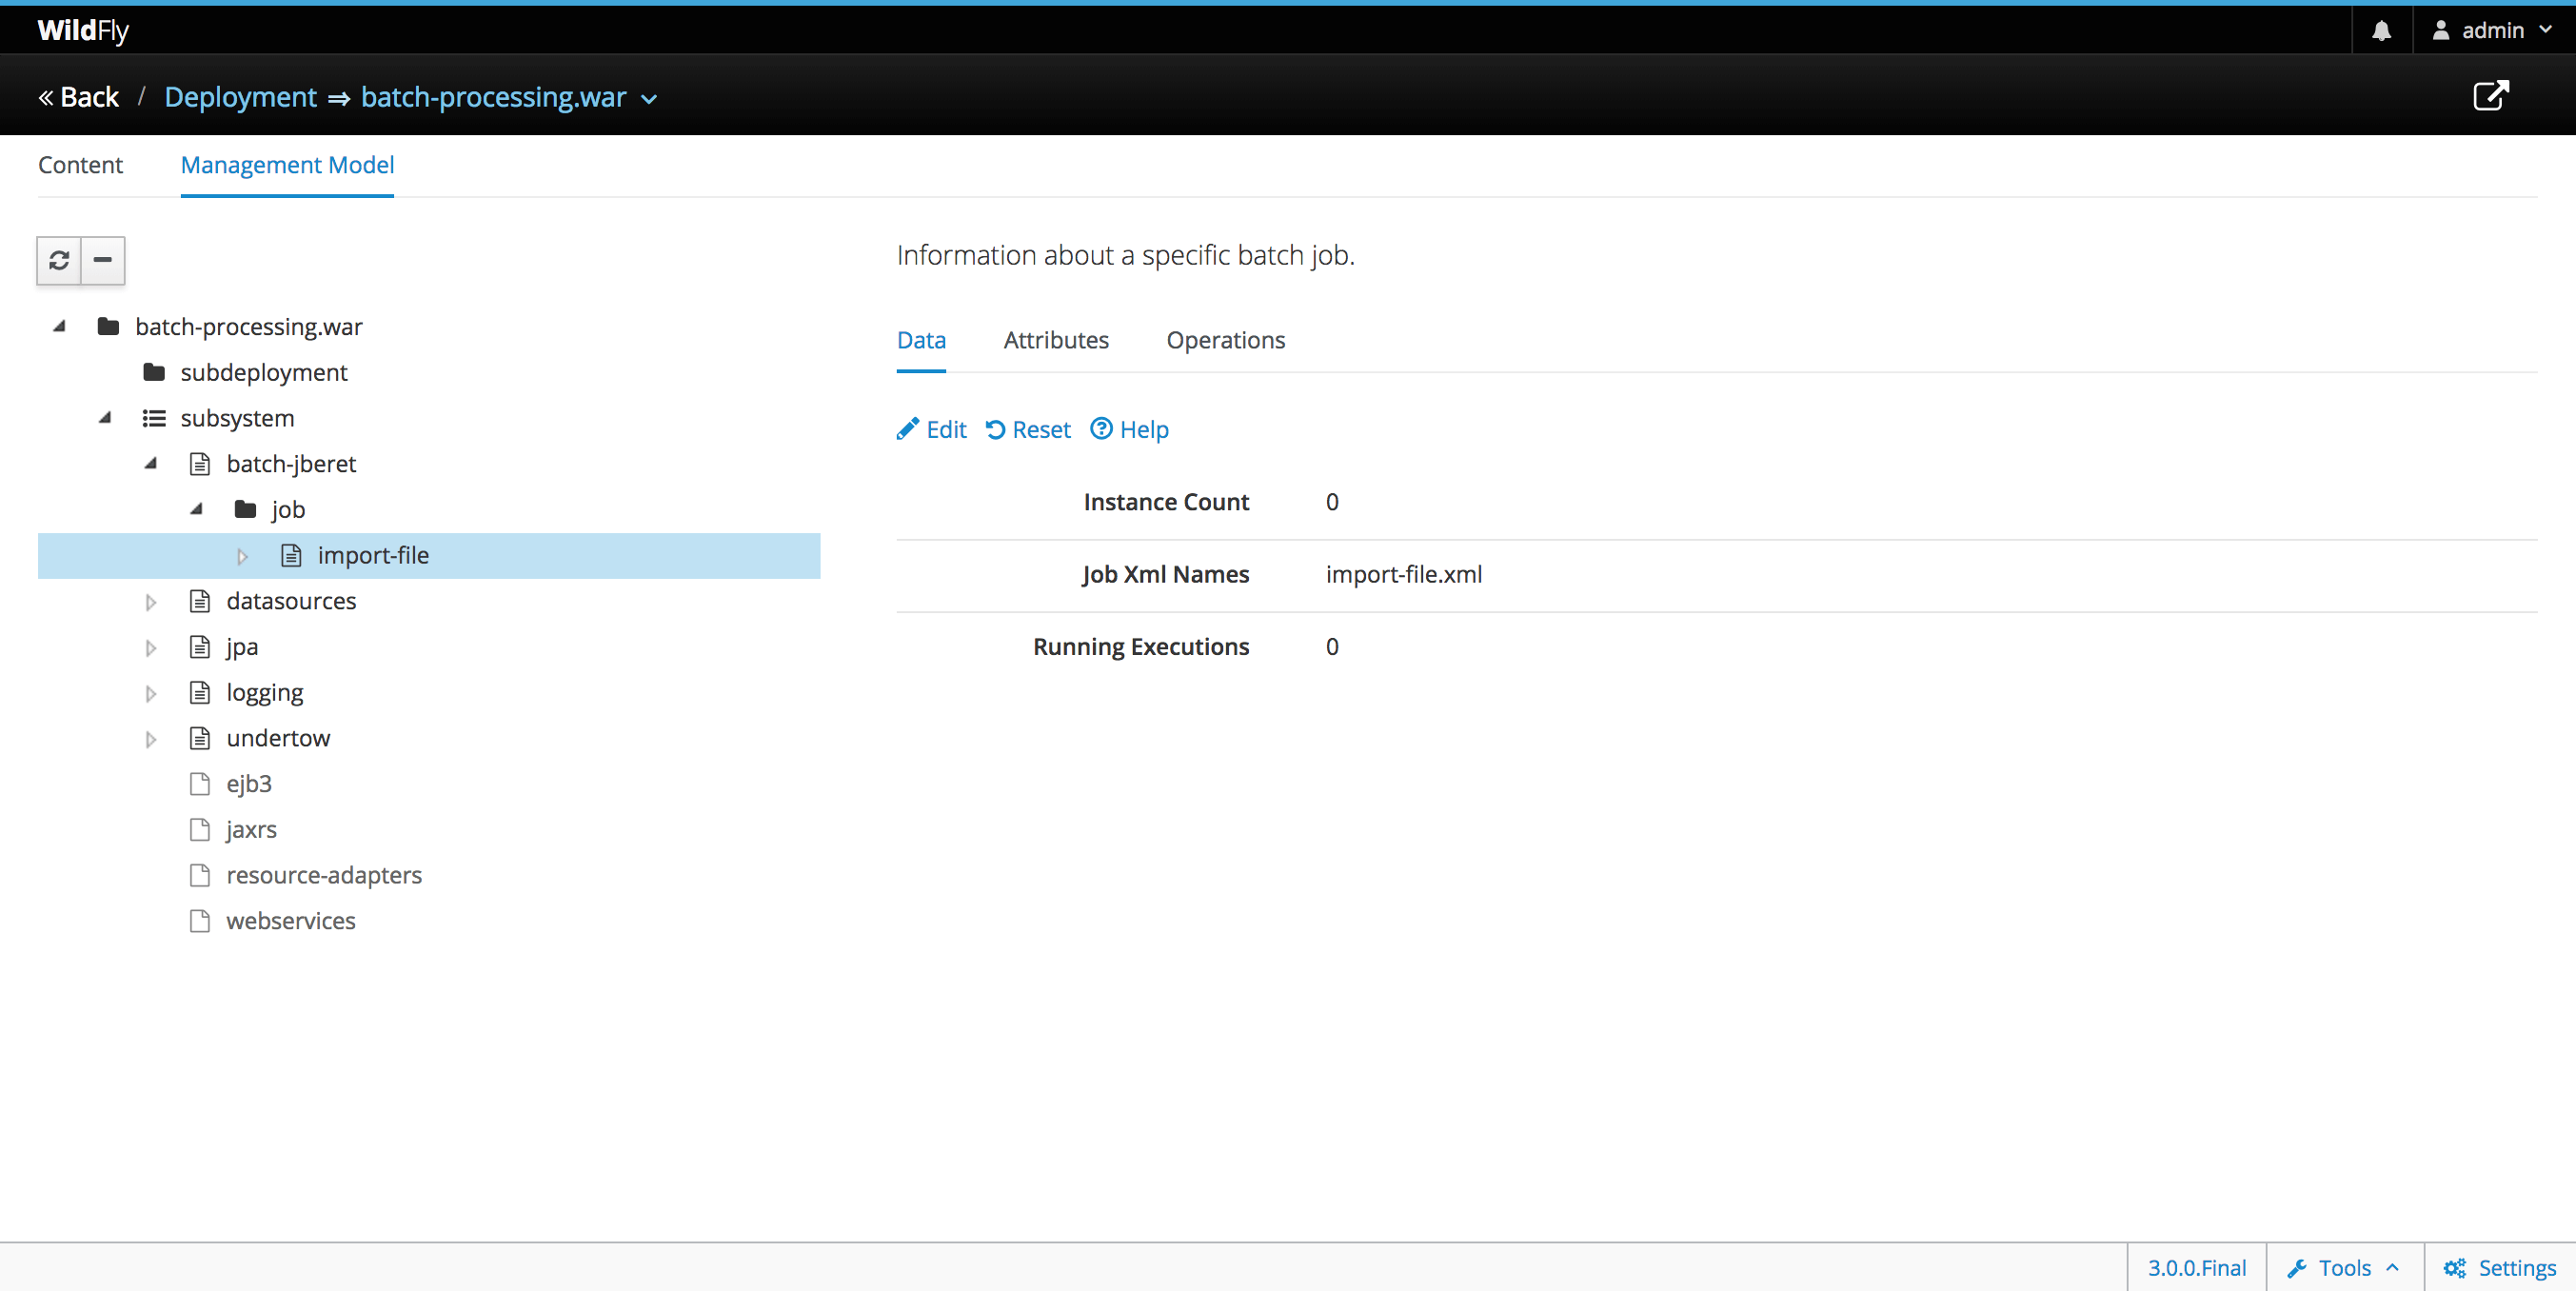The width and height of the screenshot is (2576, 1291).
Task: Expand the logging tree node
Action: click(151, 693)
